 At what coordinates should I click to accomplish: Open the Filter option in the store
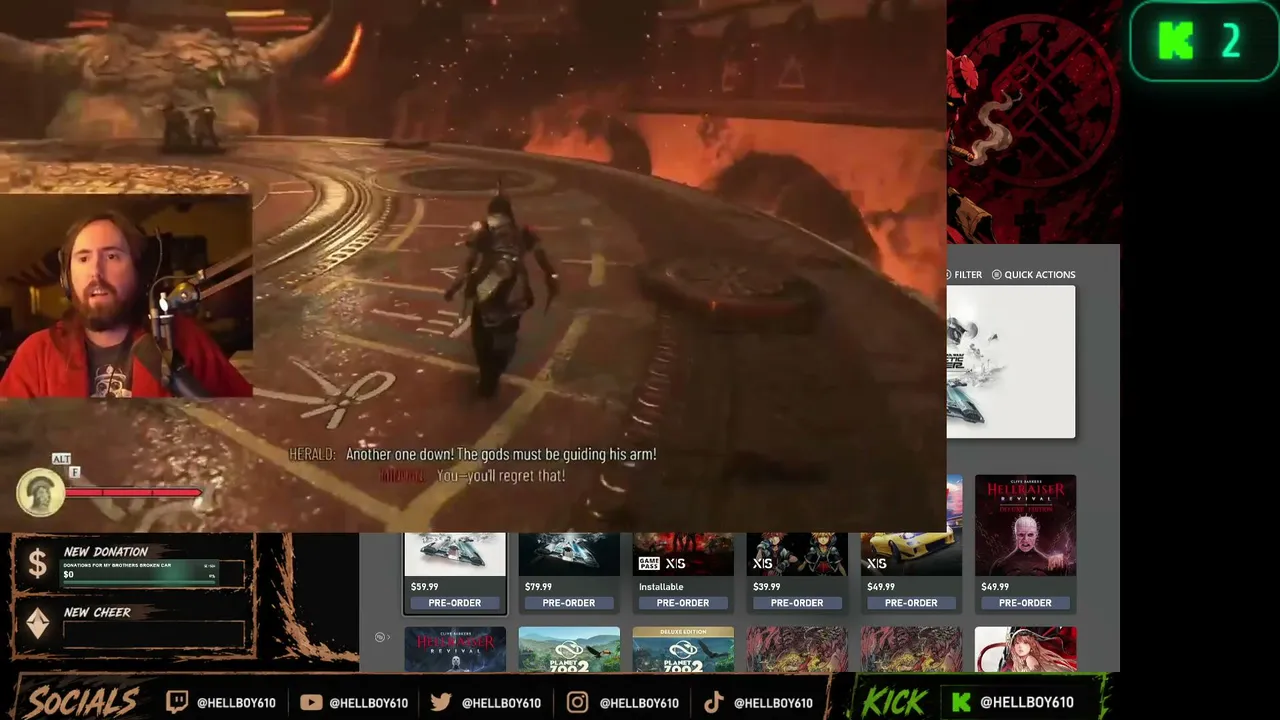tap(964, 275)
